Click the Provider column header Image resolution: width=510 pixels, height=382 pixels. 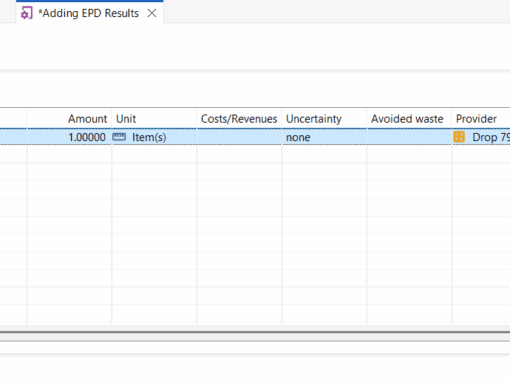tap(481, 119)
